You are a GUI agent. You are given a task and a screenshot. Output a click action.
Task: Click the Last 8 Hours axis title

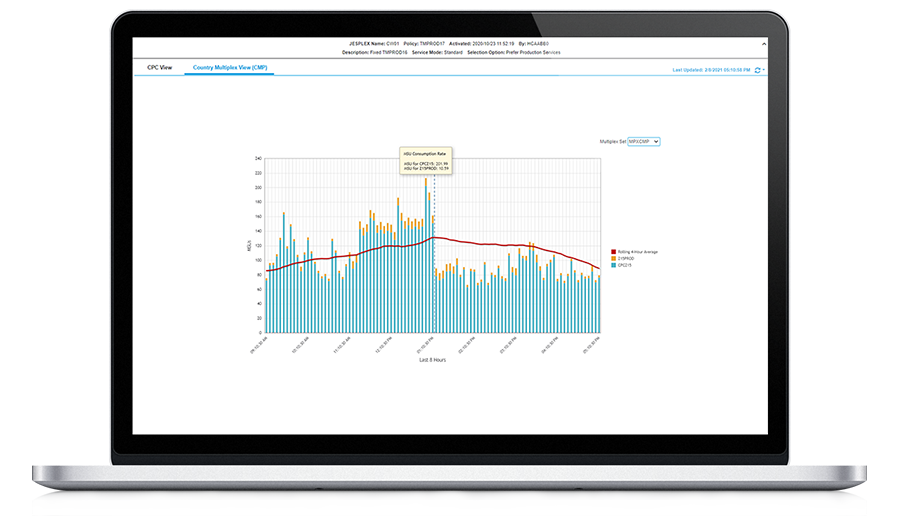(x=432, y=359)
